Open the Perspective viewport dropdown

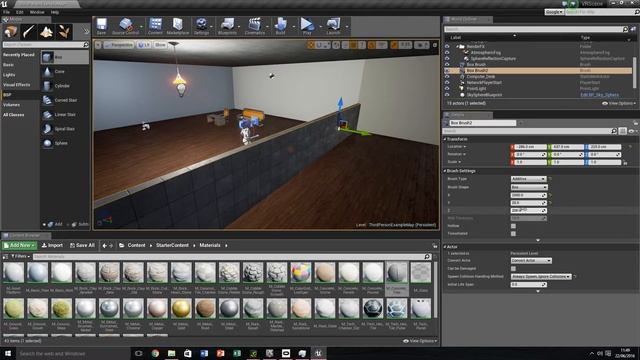[x=119, y=45]
